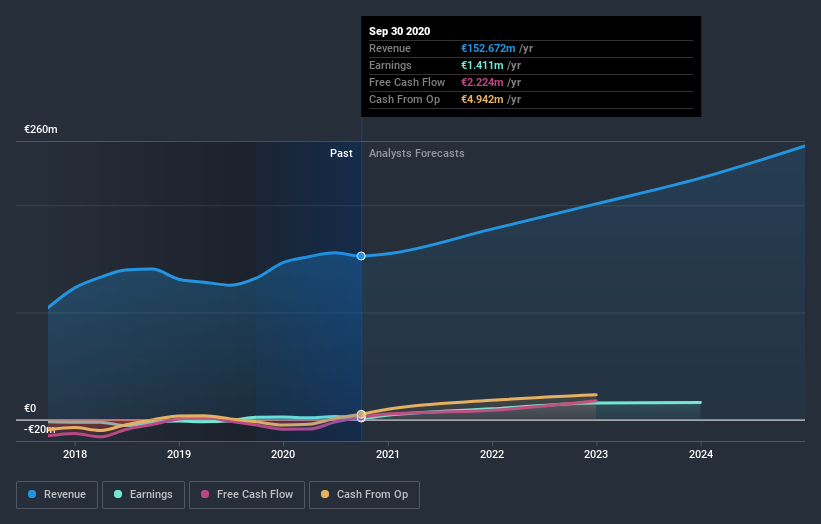
Task: Toggle the Earnings legend button
Action: 143,495
